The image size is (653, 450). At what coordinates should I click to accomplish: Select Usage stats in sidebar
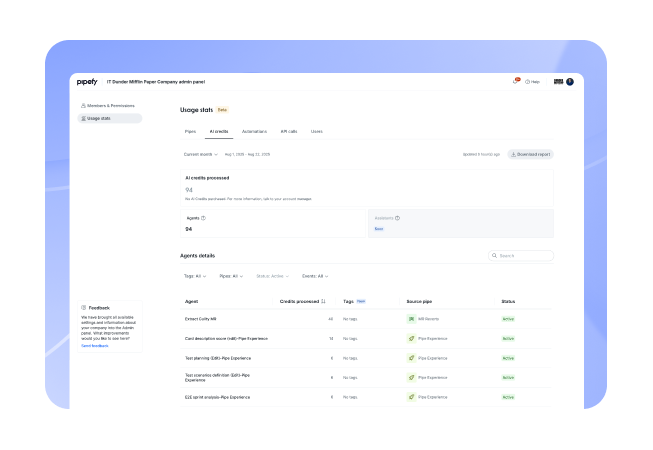pyautogui.click(x=110, y=119)
